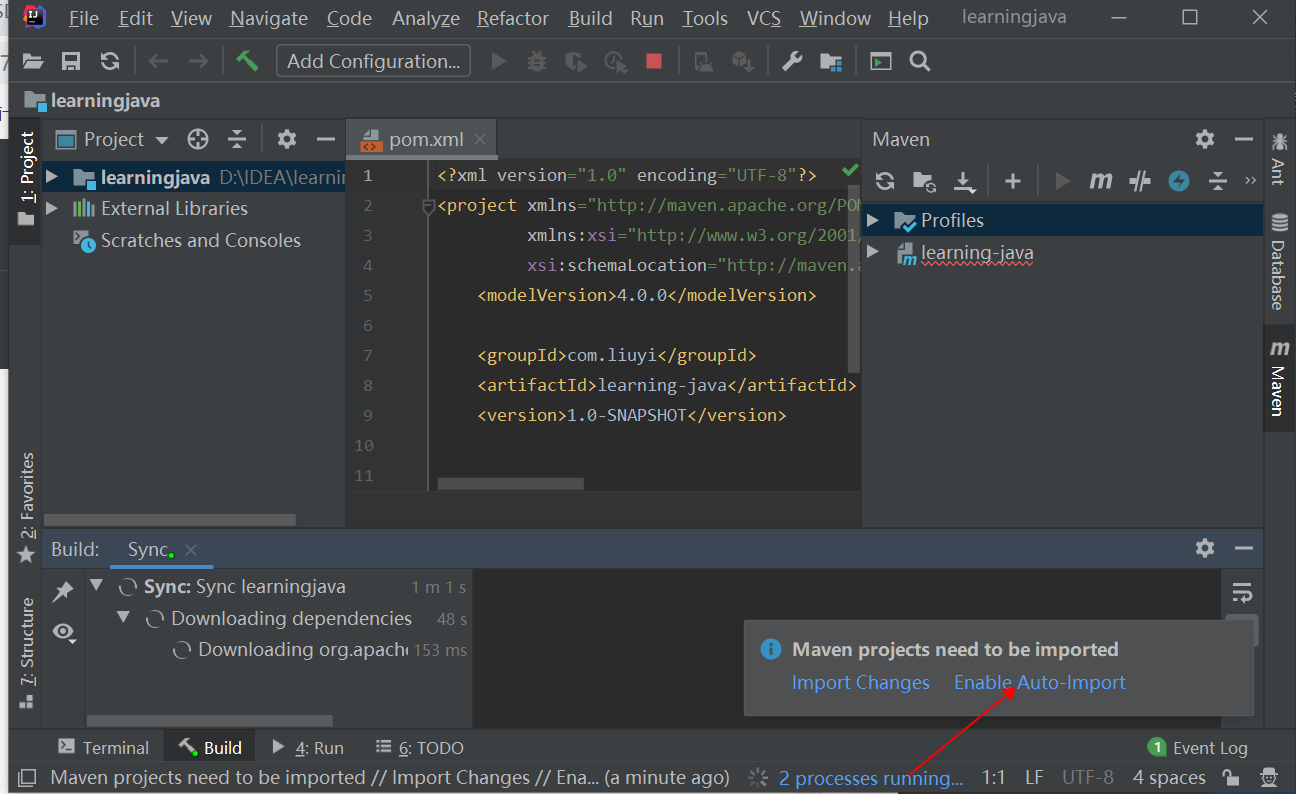Click the Synchronize icon in main toolbar

click(x=110, y=62)
